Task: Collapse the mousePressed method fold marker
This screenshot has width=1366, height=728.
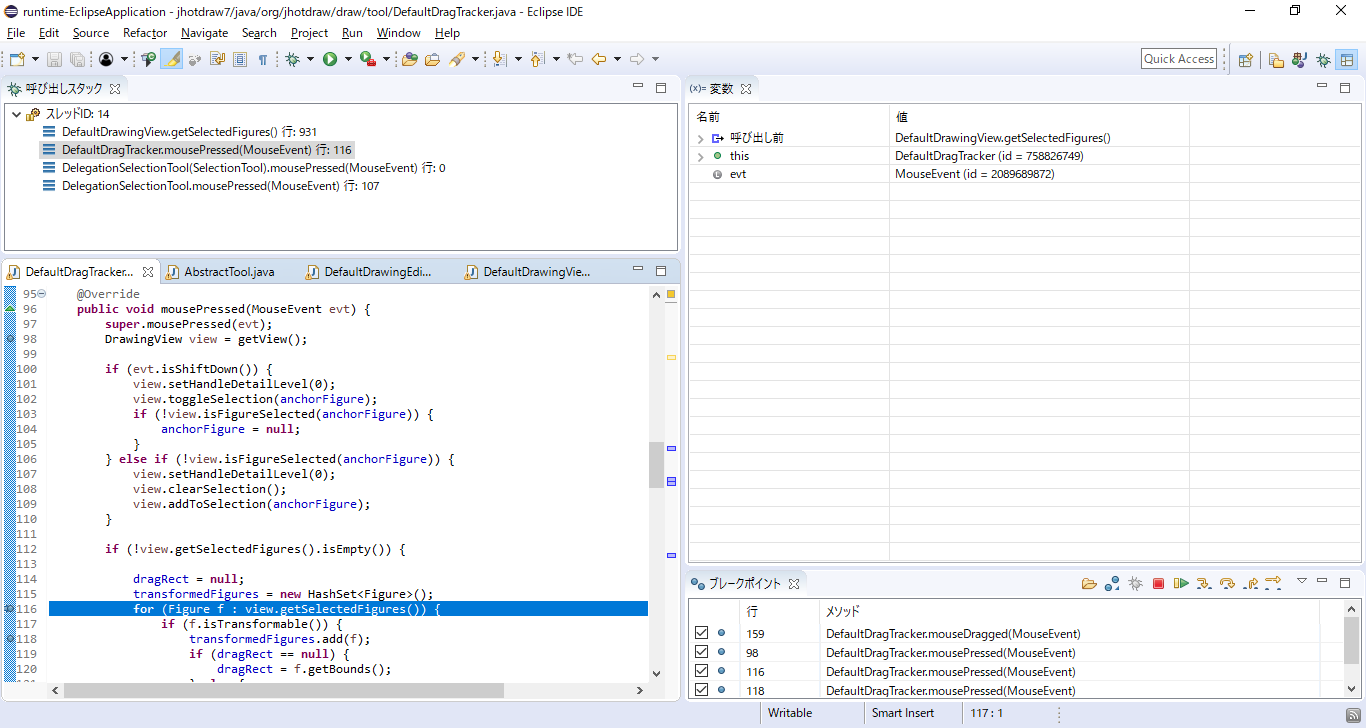Action: tap(42, 294)
